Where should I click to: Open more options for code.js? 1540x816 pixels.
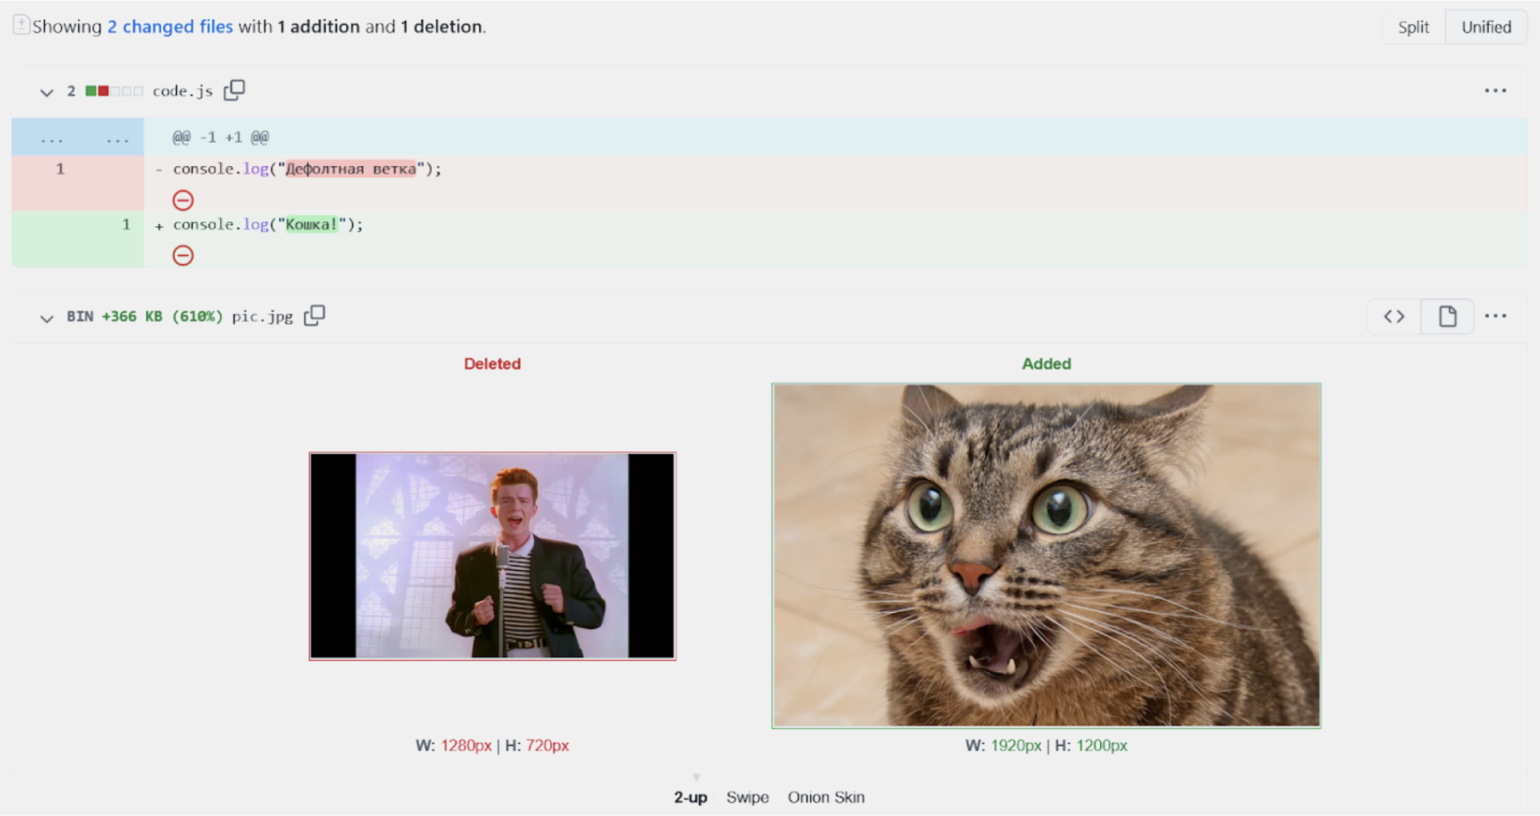click(1495, 91)
